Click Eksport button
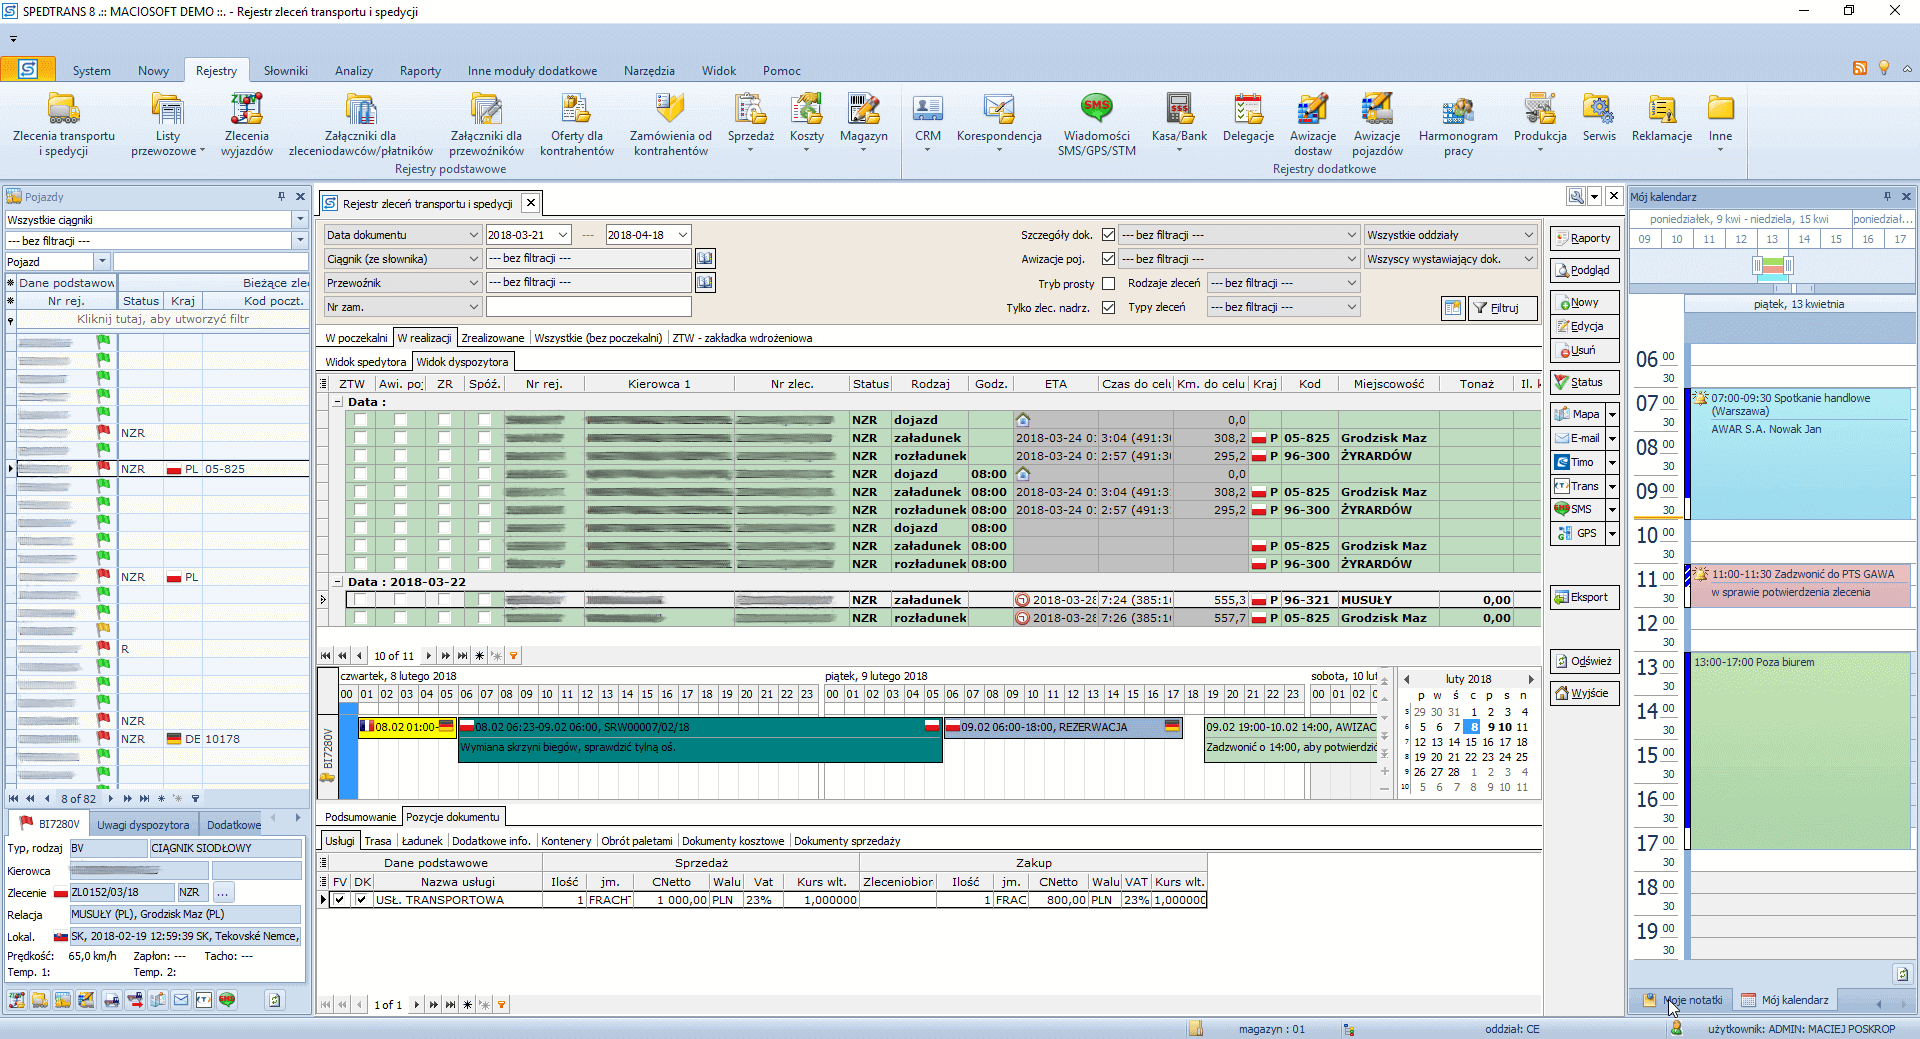 [1584, 597]
